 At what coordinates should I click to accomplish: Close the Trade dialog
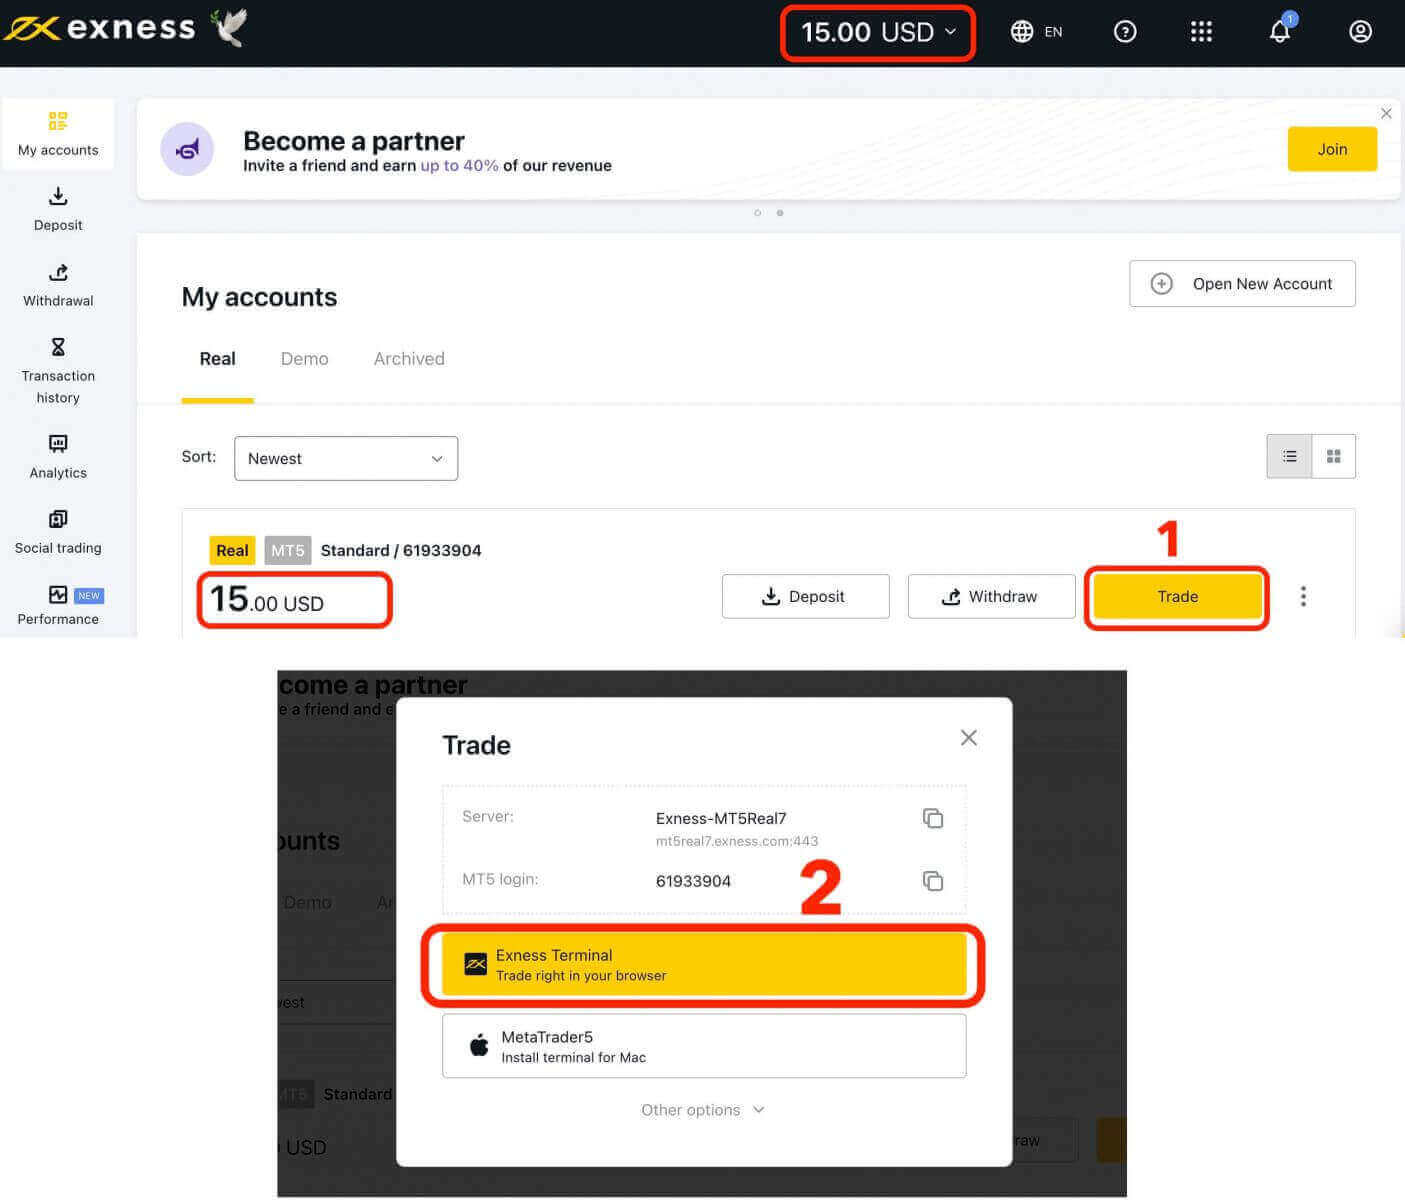coord(968,738)
